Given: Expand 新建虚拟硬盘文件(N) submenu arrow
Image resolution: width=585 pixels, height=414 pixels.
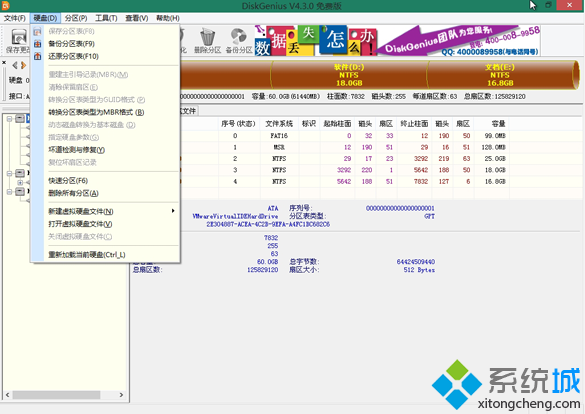Looking at the screenshot, I should click(173, 211).
